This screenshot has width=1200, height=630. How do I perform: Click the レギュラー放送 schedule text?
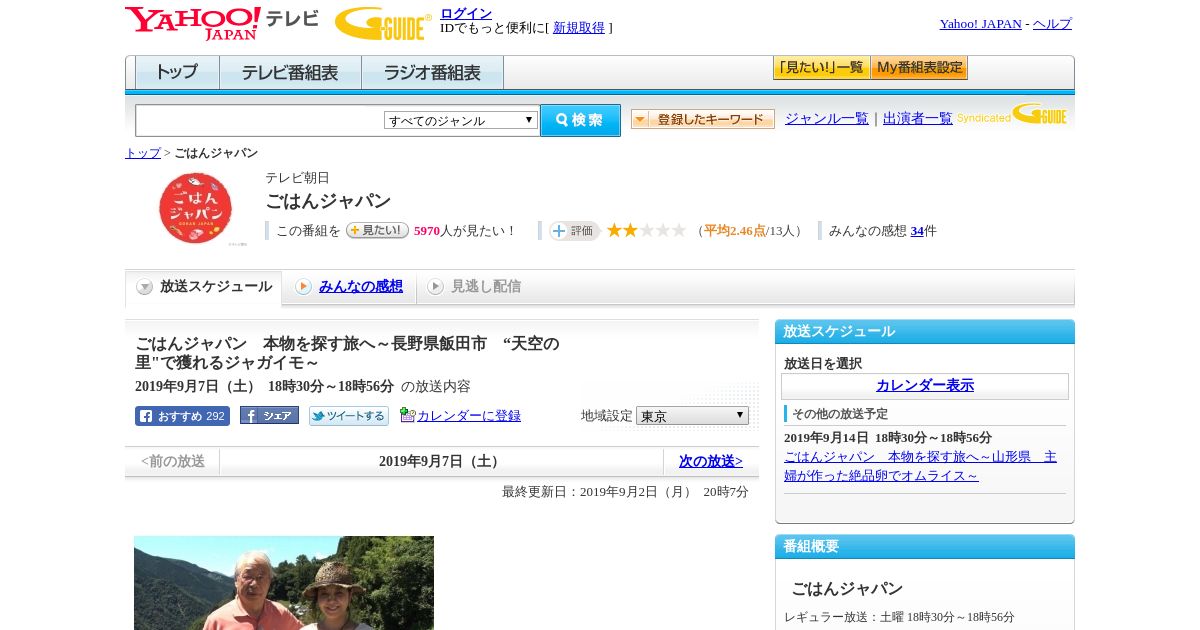point(899,617)
